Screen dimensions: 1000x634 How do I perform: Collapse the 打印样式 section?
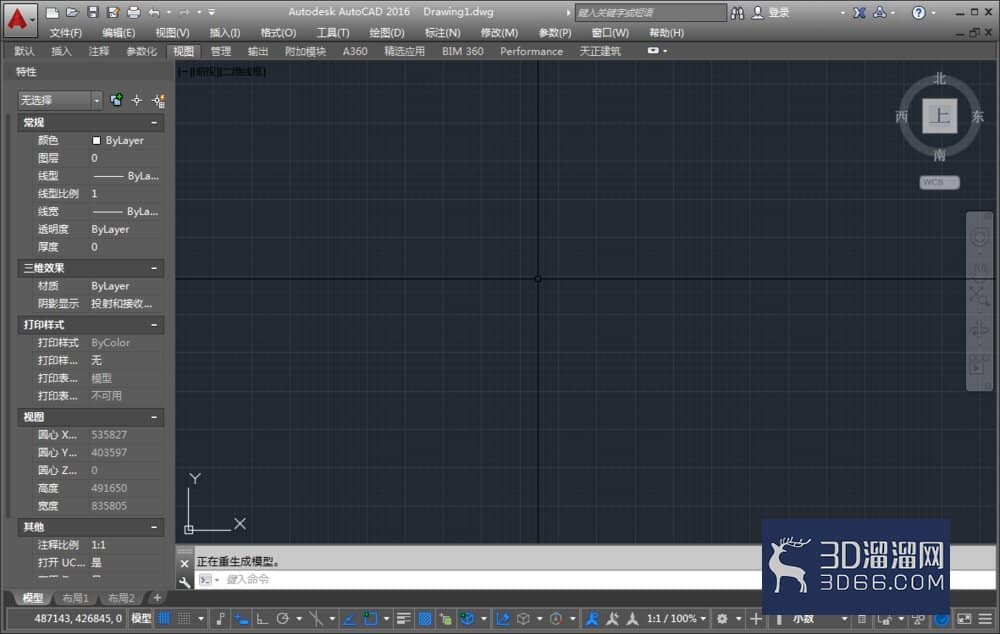154,325
